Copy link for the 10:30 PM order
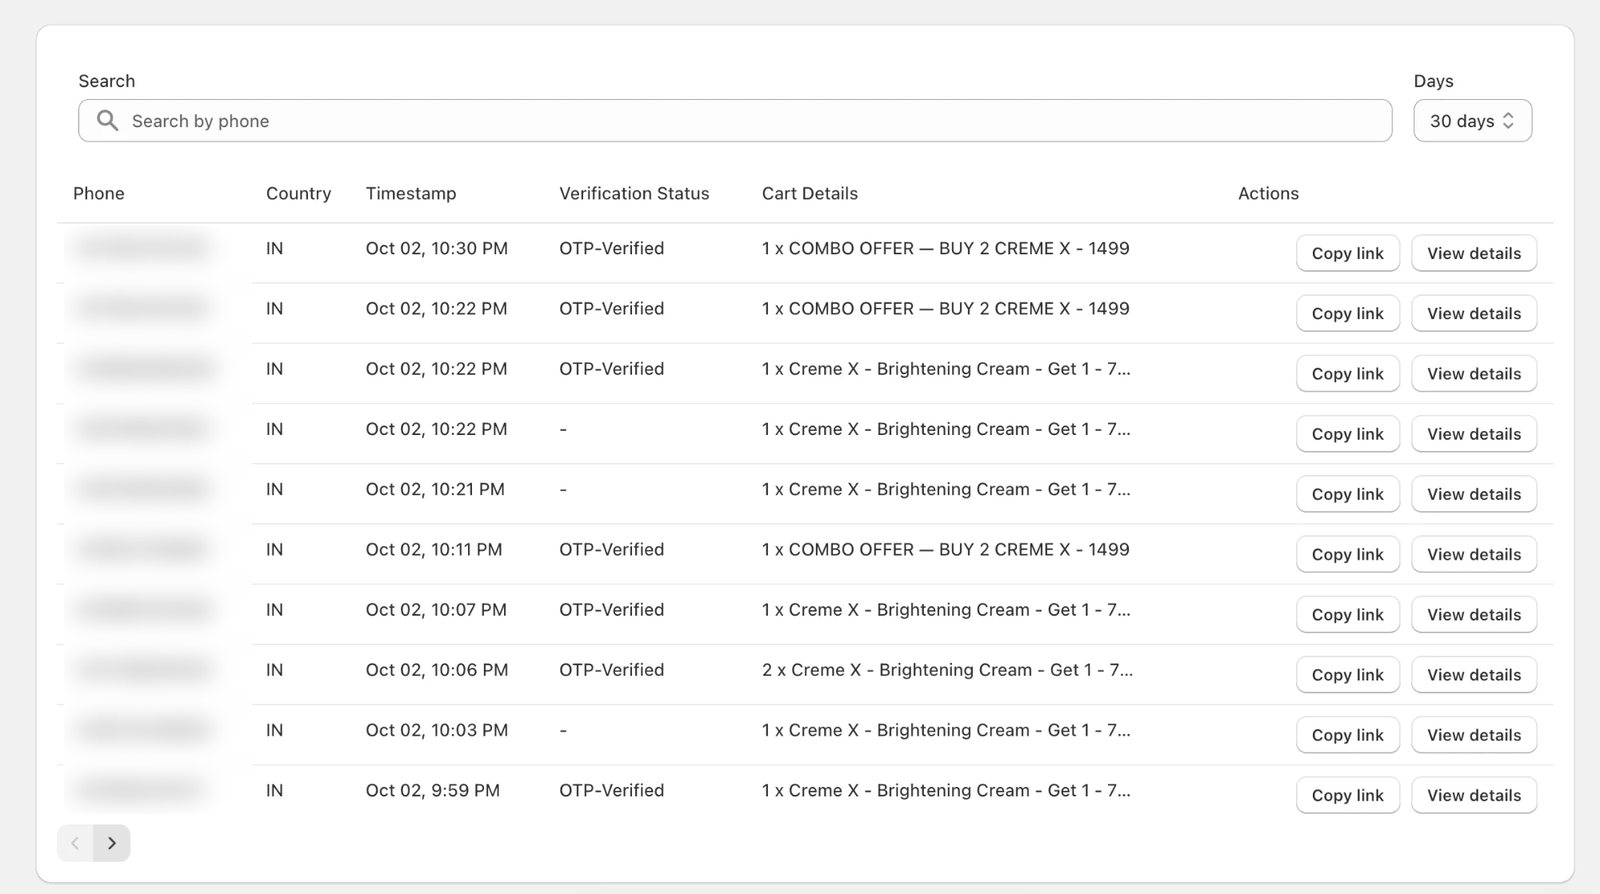This screenshot has width=1600, height=894. click(x=1347, y=253)
